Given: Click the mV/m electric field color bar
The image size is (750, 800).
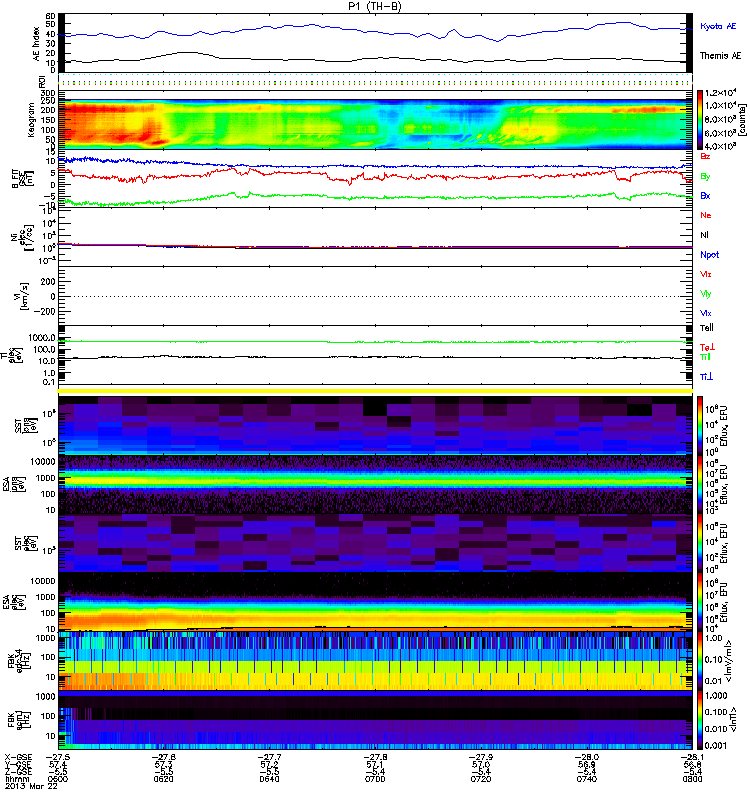Looking at the screenshot, I should [x=699, y=659].
